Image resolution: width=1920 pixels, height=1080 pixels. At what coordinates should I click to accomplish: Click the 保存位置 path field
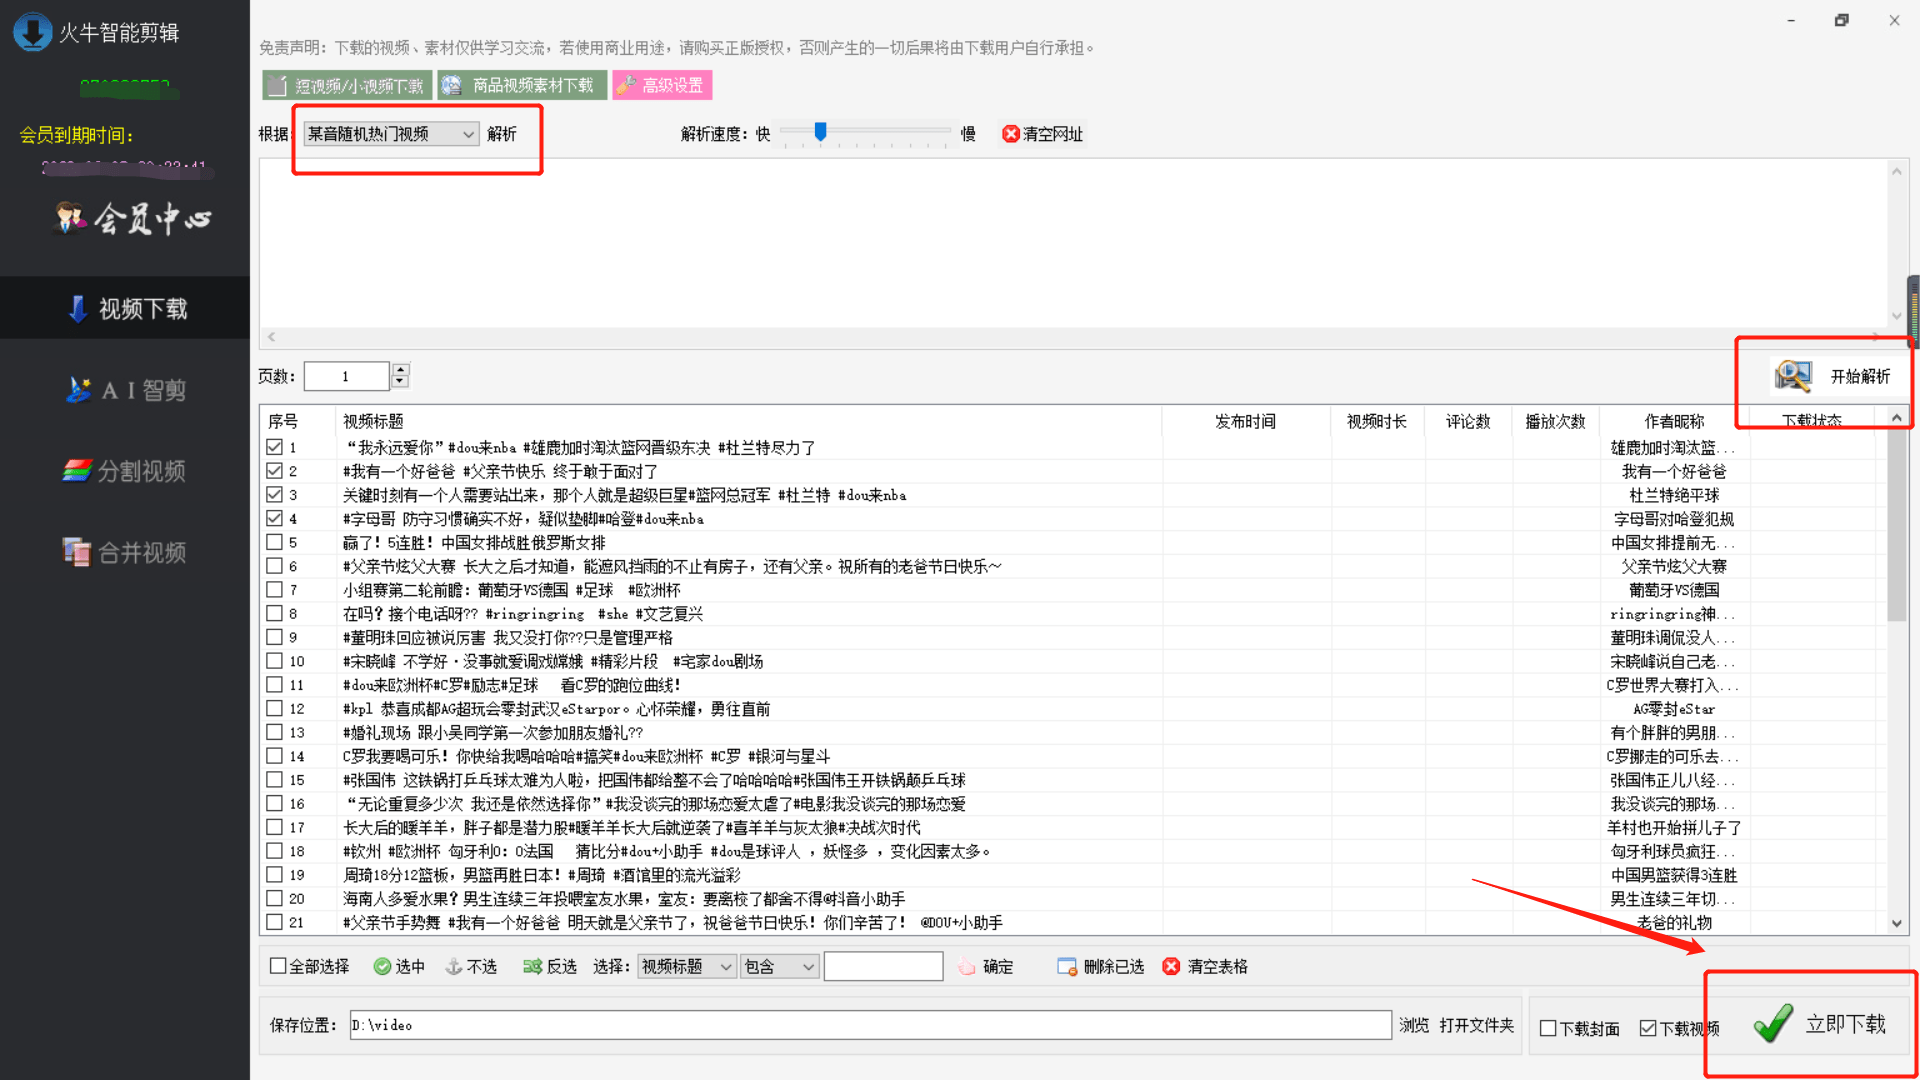point(870,1025)
